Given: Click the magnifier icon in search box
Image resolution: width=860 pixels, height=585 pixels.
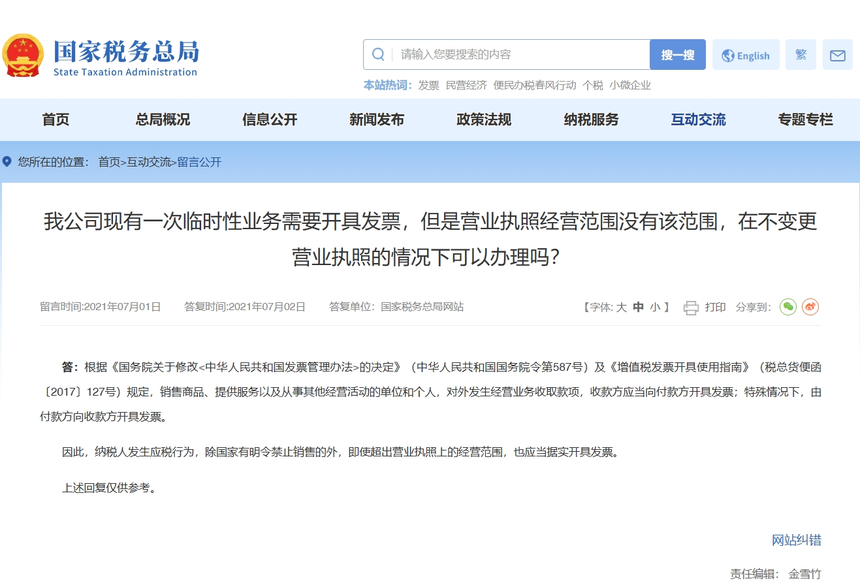Looking at the screenshot, I should click(x=378, y=54).
